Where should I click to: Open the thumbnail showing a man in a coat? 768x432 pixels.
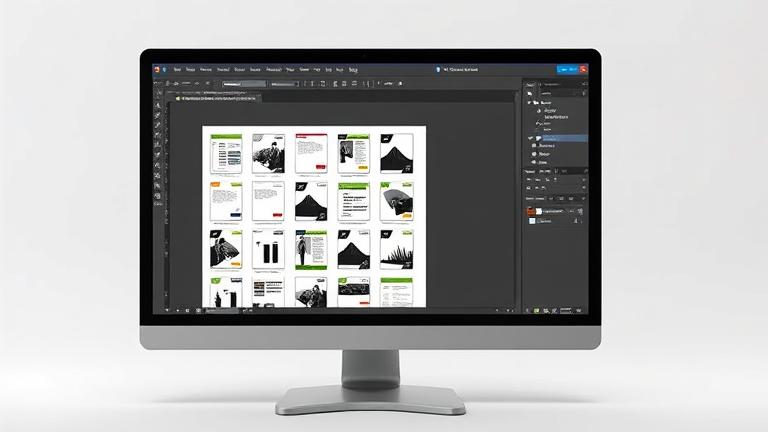268,154
